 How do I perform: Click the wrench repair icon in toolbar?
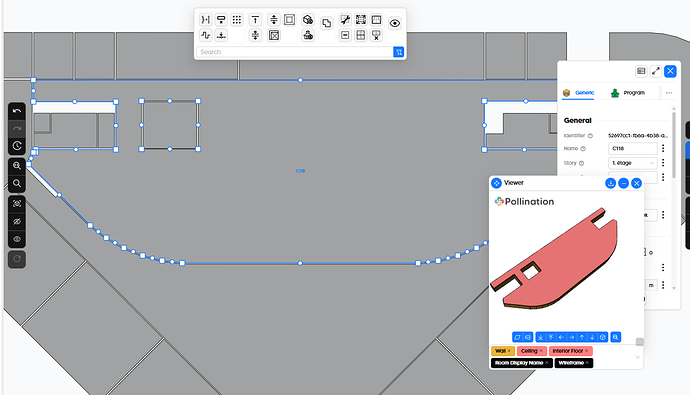(x=345, y=19)
